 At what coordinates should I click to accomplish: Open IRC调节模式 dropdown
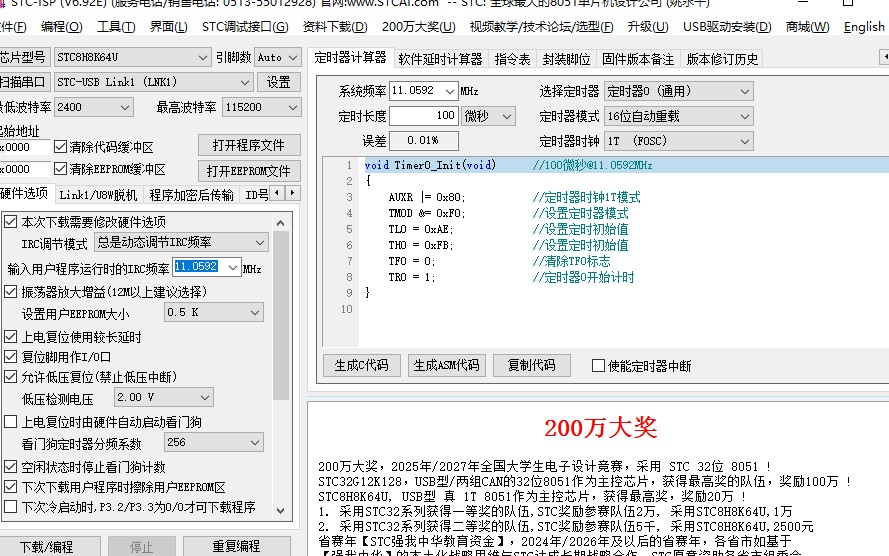[181, 243]
